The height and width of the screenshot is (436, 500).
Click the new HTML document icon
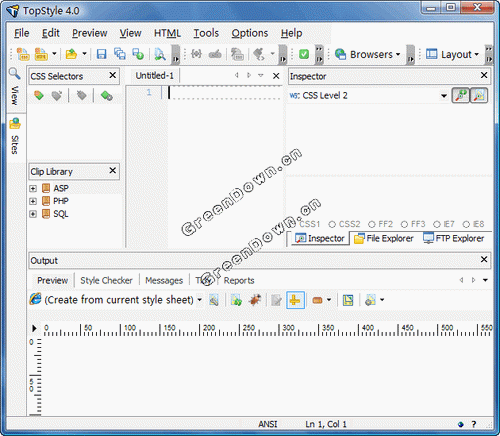point(41,54)
